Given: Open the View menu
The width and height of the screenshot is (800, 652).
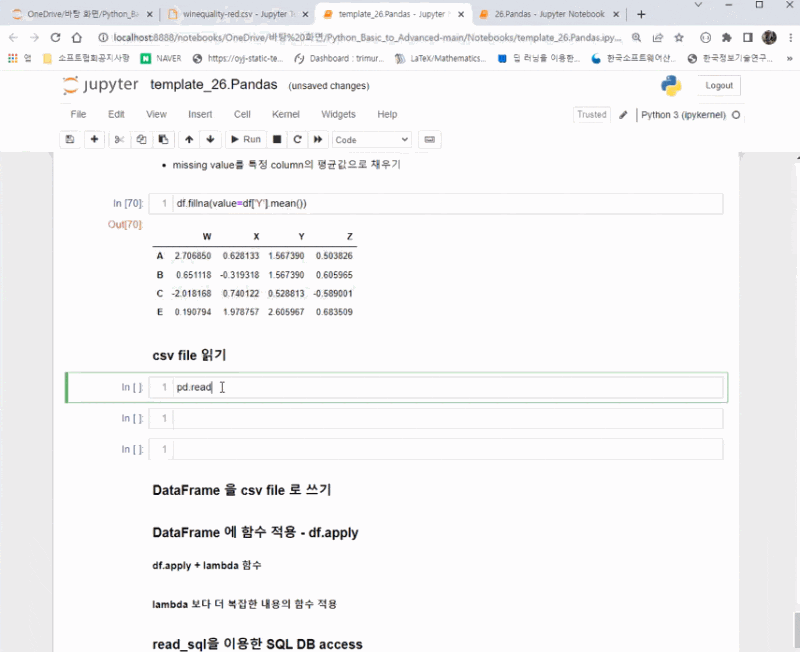Looking at the screenshot, I should [x=156, y=114].
